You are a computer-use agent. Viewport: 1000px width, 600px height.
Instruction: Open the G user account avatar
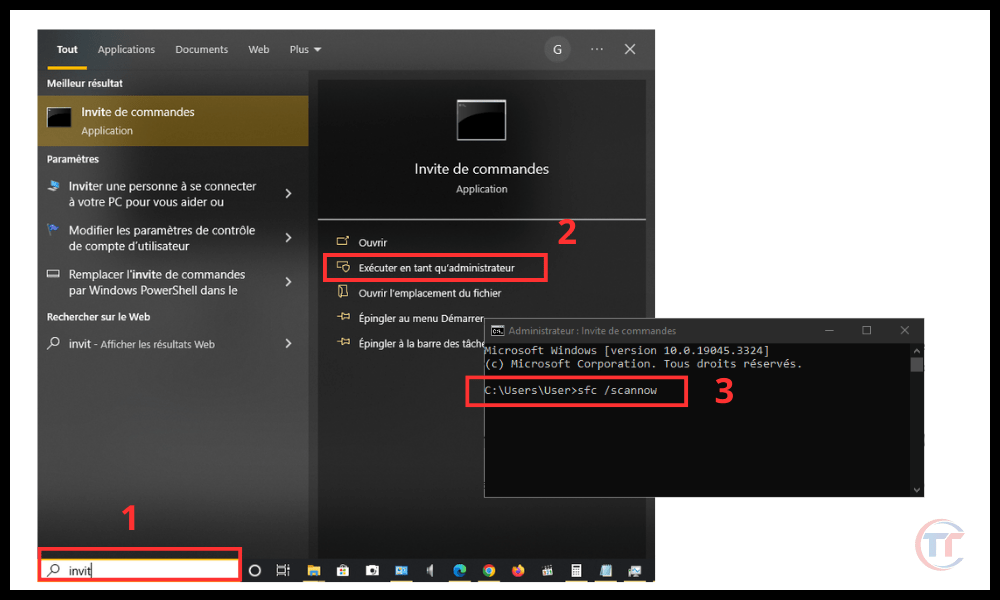pos(557,50)
